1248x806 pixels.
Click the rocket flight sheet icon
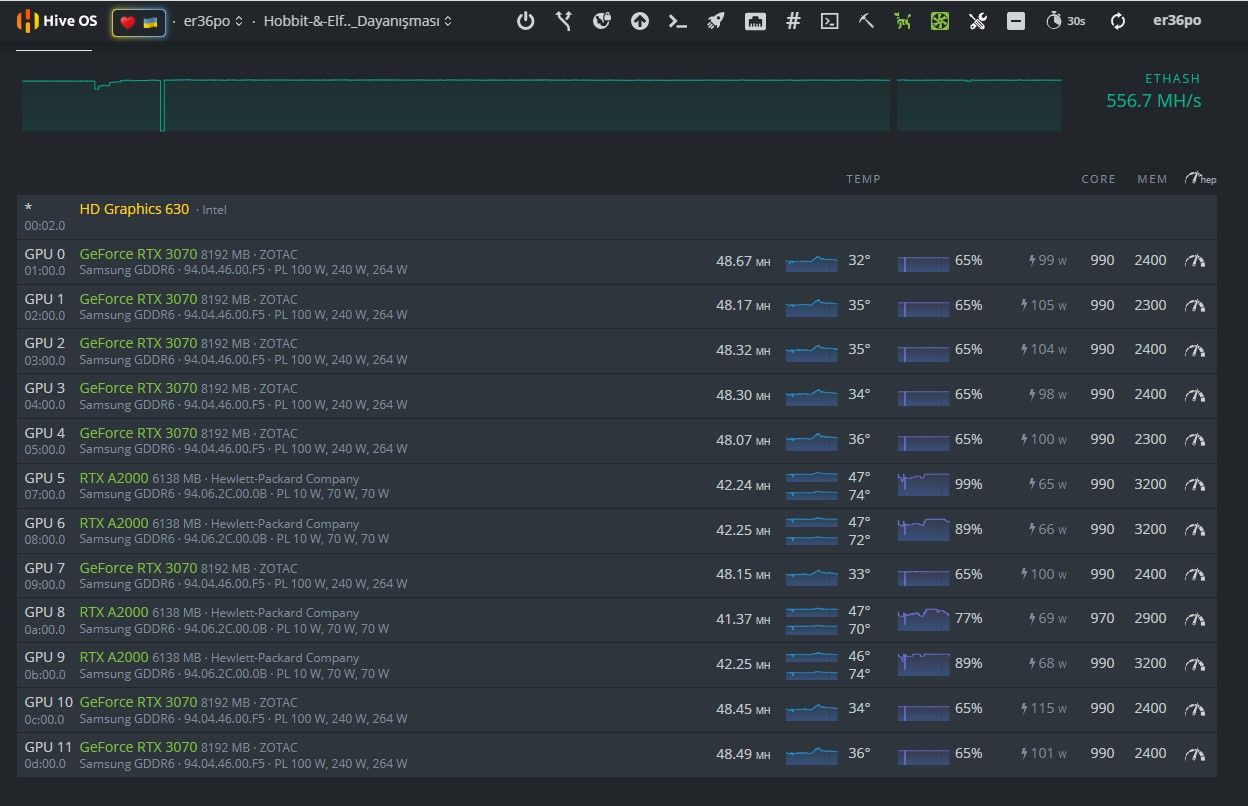click(716, 21)
